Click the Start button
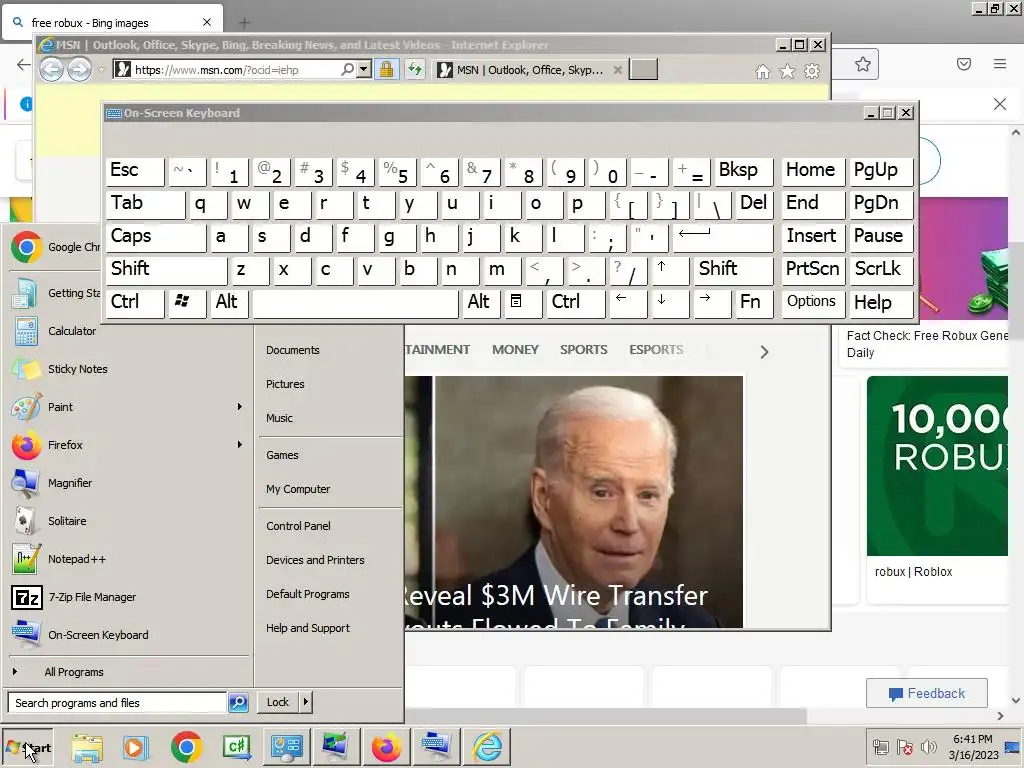This screenshot has height=768, width=1024. [27, 748]
